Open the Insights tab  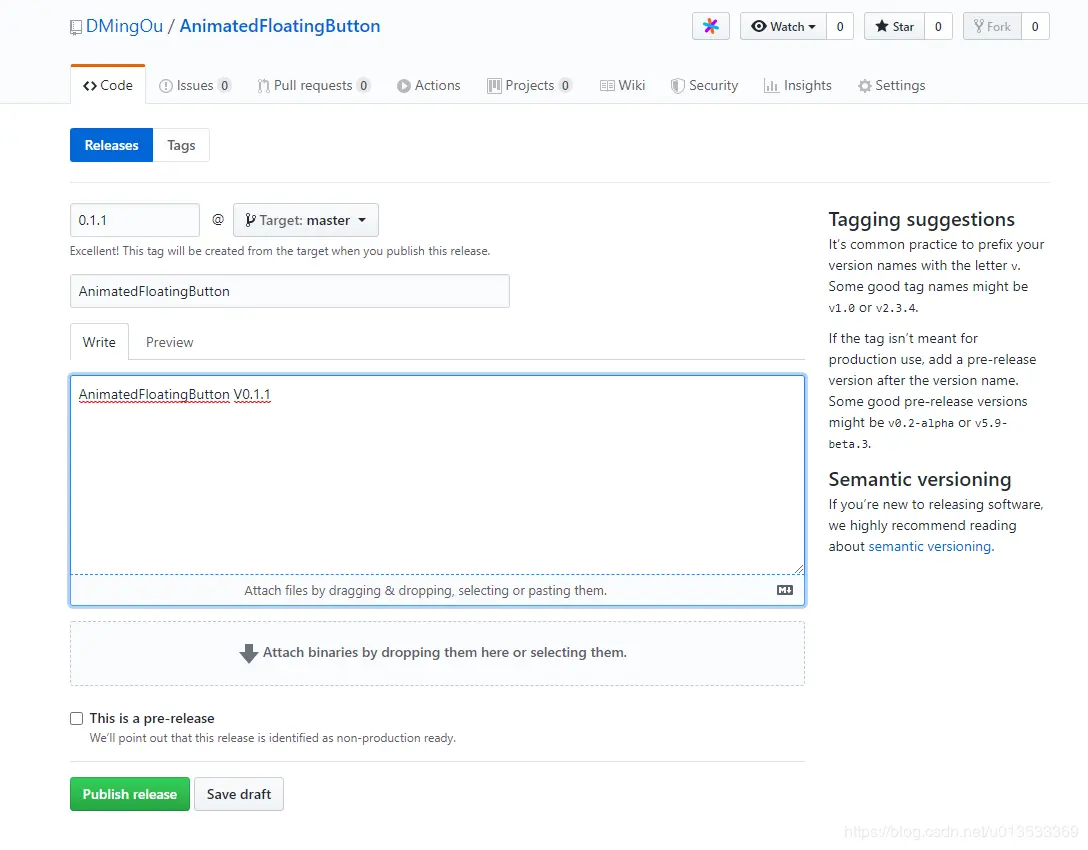point(798,85)
